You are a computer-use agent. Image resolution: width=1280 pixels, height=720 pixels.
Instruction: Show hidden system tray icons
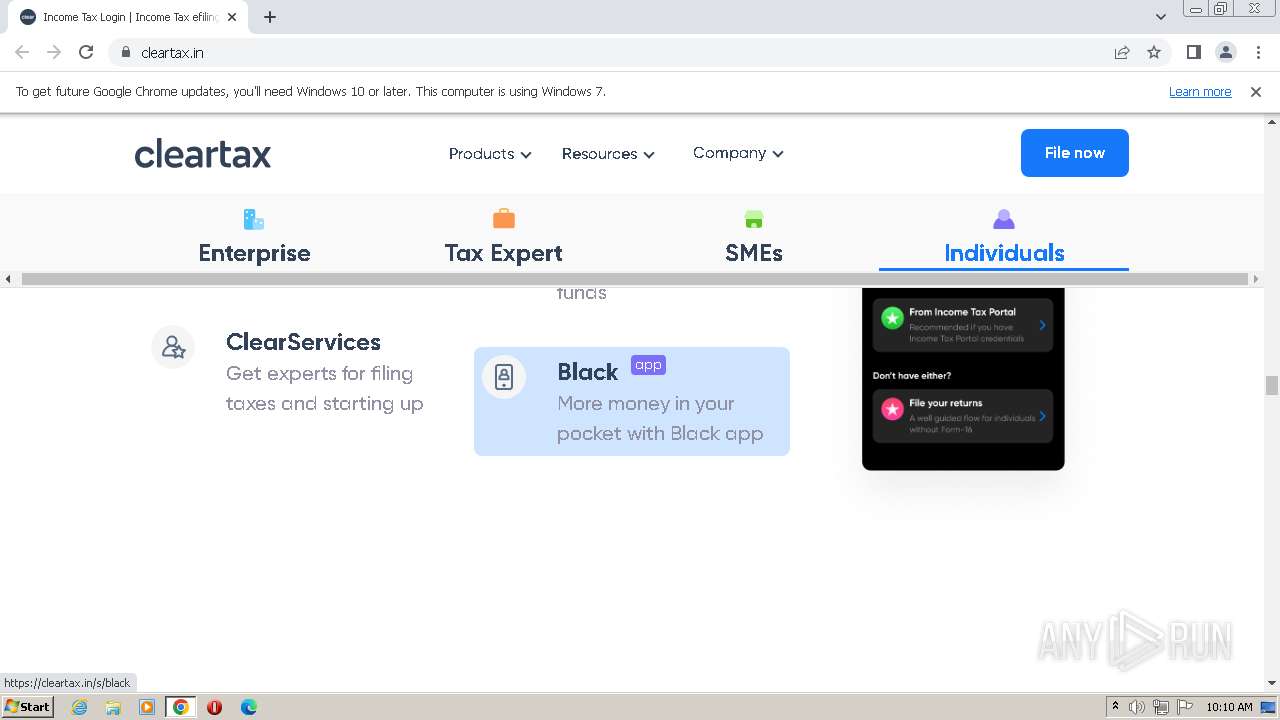[x=1115, y=707]
